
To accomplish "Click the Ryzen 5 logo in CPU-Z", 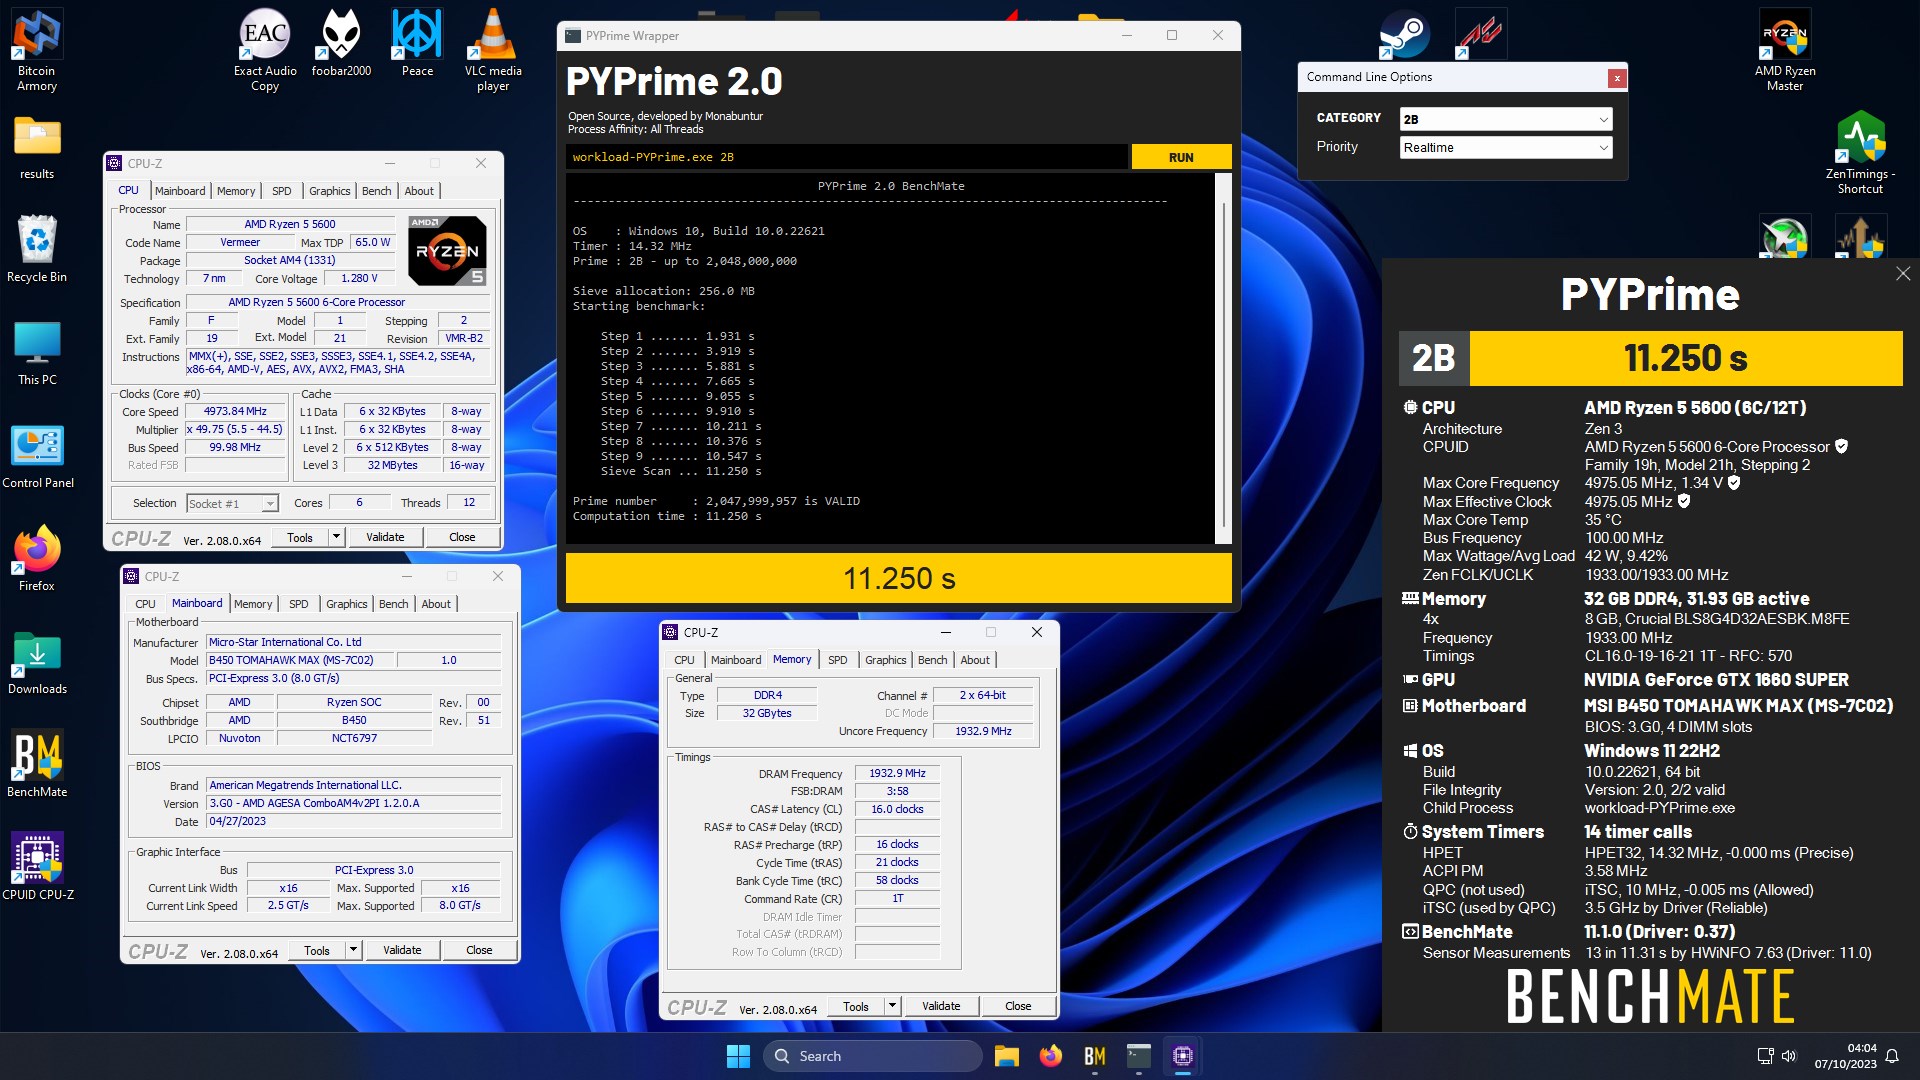I will [448, 251].
